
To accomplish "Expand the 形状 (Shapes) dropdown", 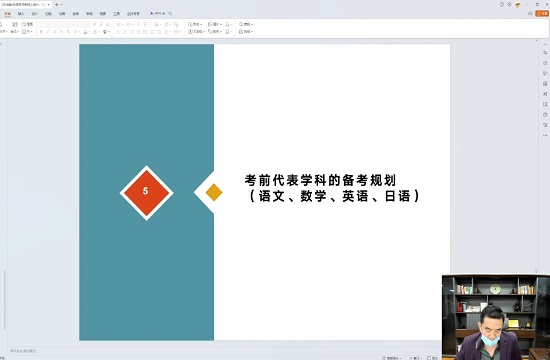I will [x=195, y=24].
